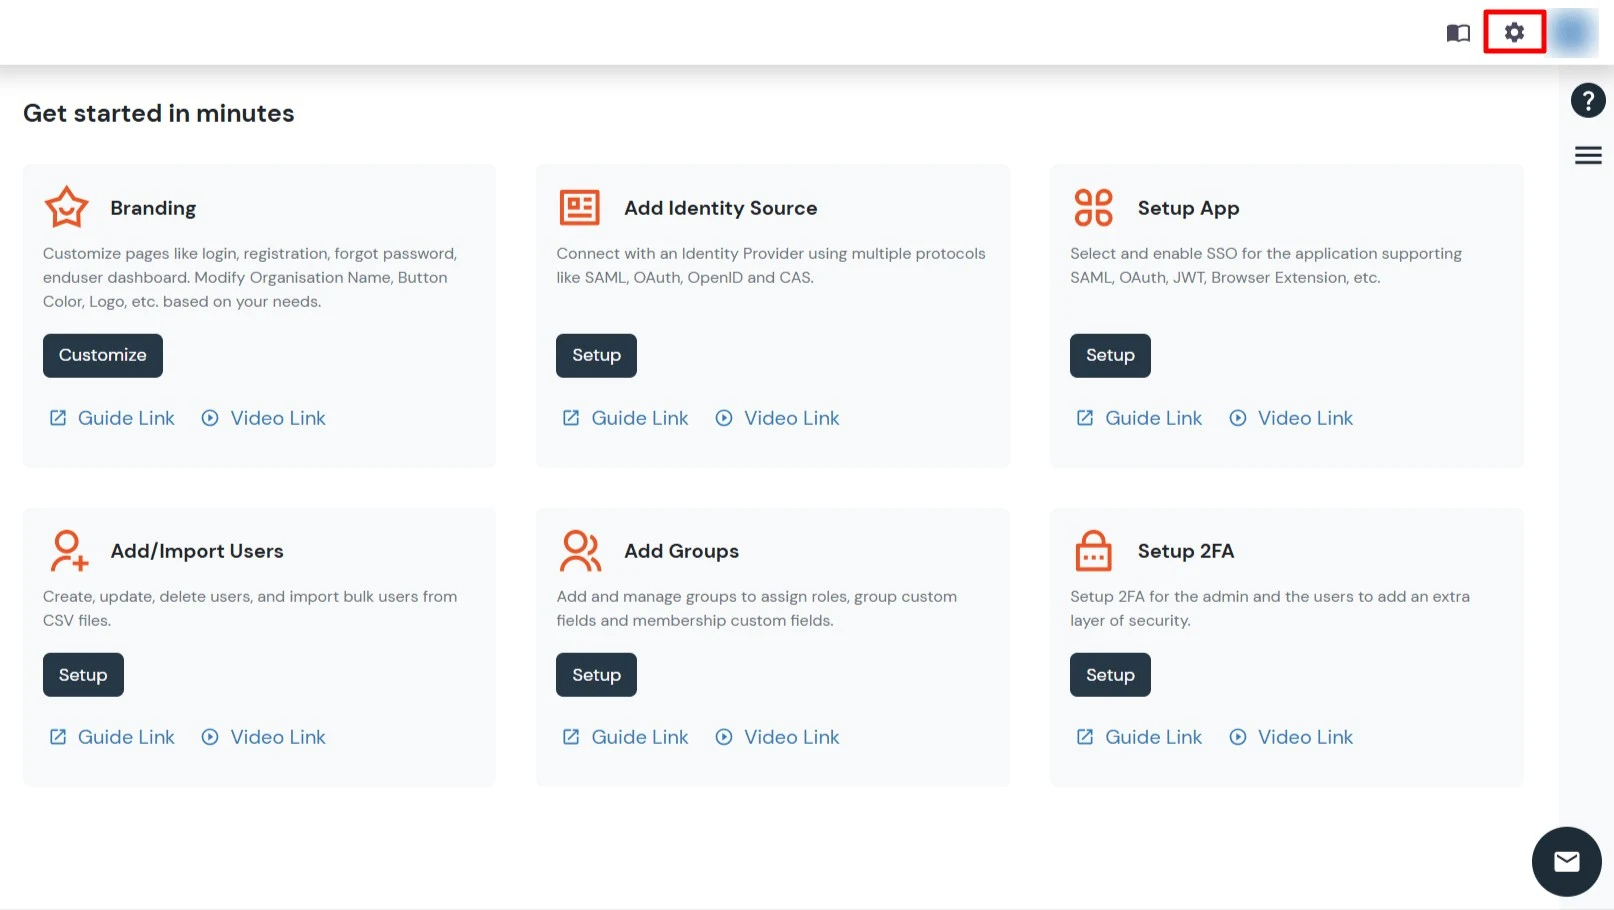Click the Add Identity Source card icon
Image resolution: width=1614 pixels, height=910 pixels.
click(579, 207)
